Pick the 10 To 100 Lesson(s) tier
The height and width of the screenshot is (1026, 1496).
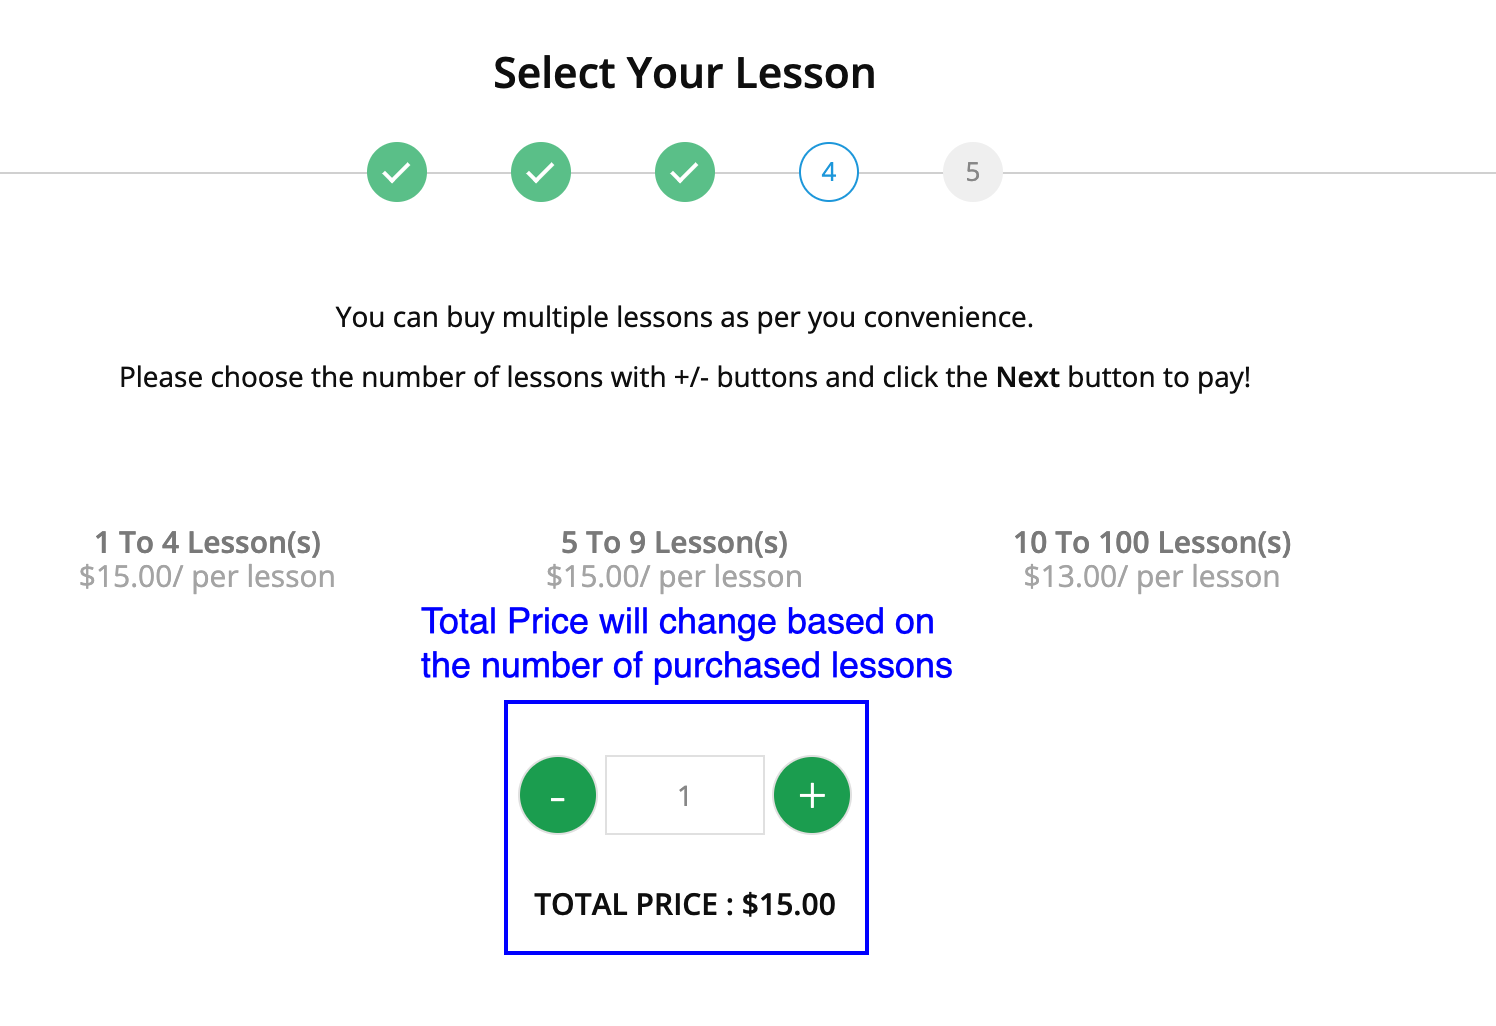pyautogui.click(x=1152, y=542)
